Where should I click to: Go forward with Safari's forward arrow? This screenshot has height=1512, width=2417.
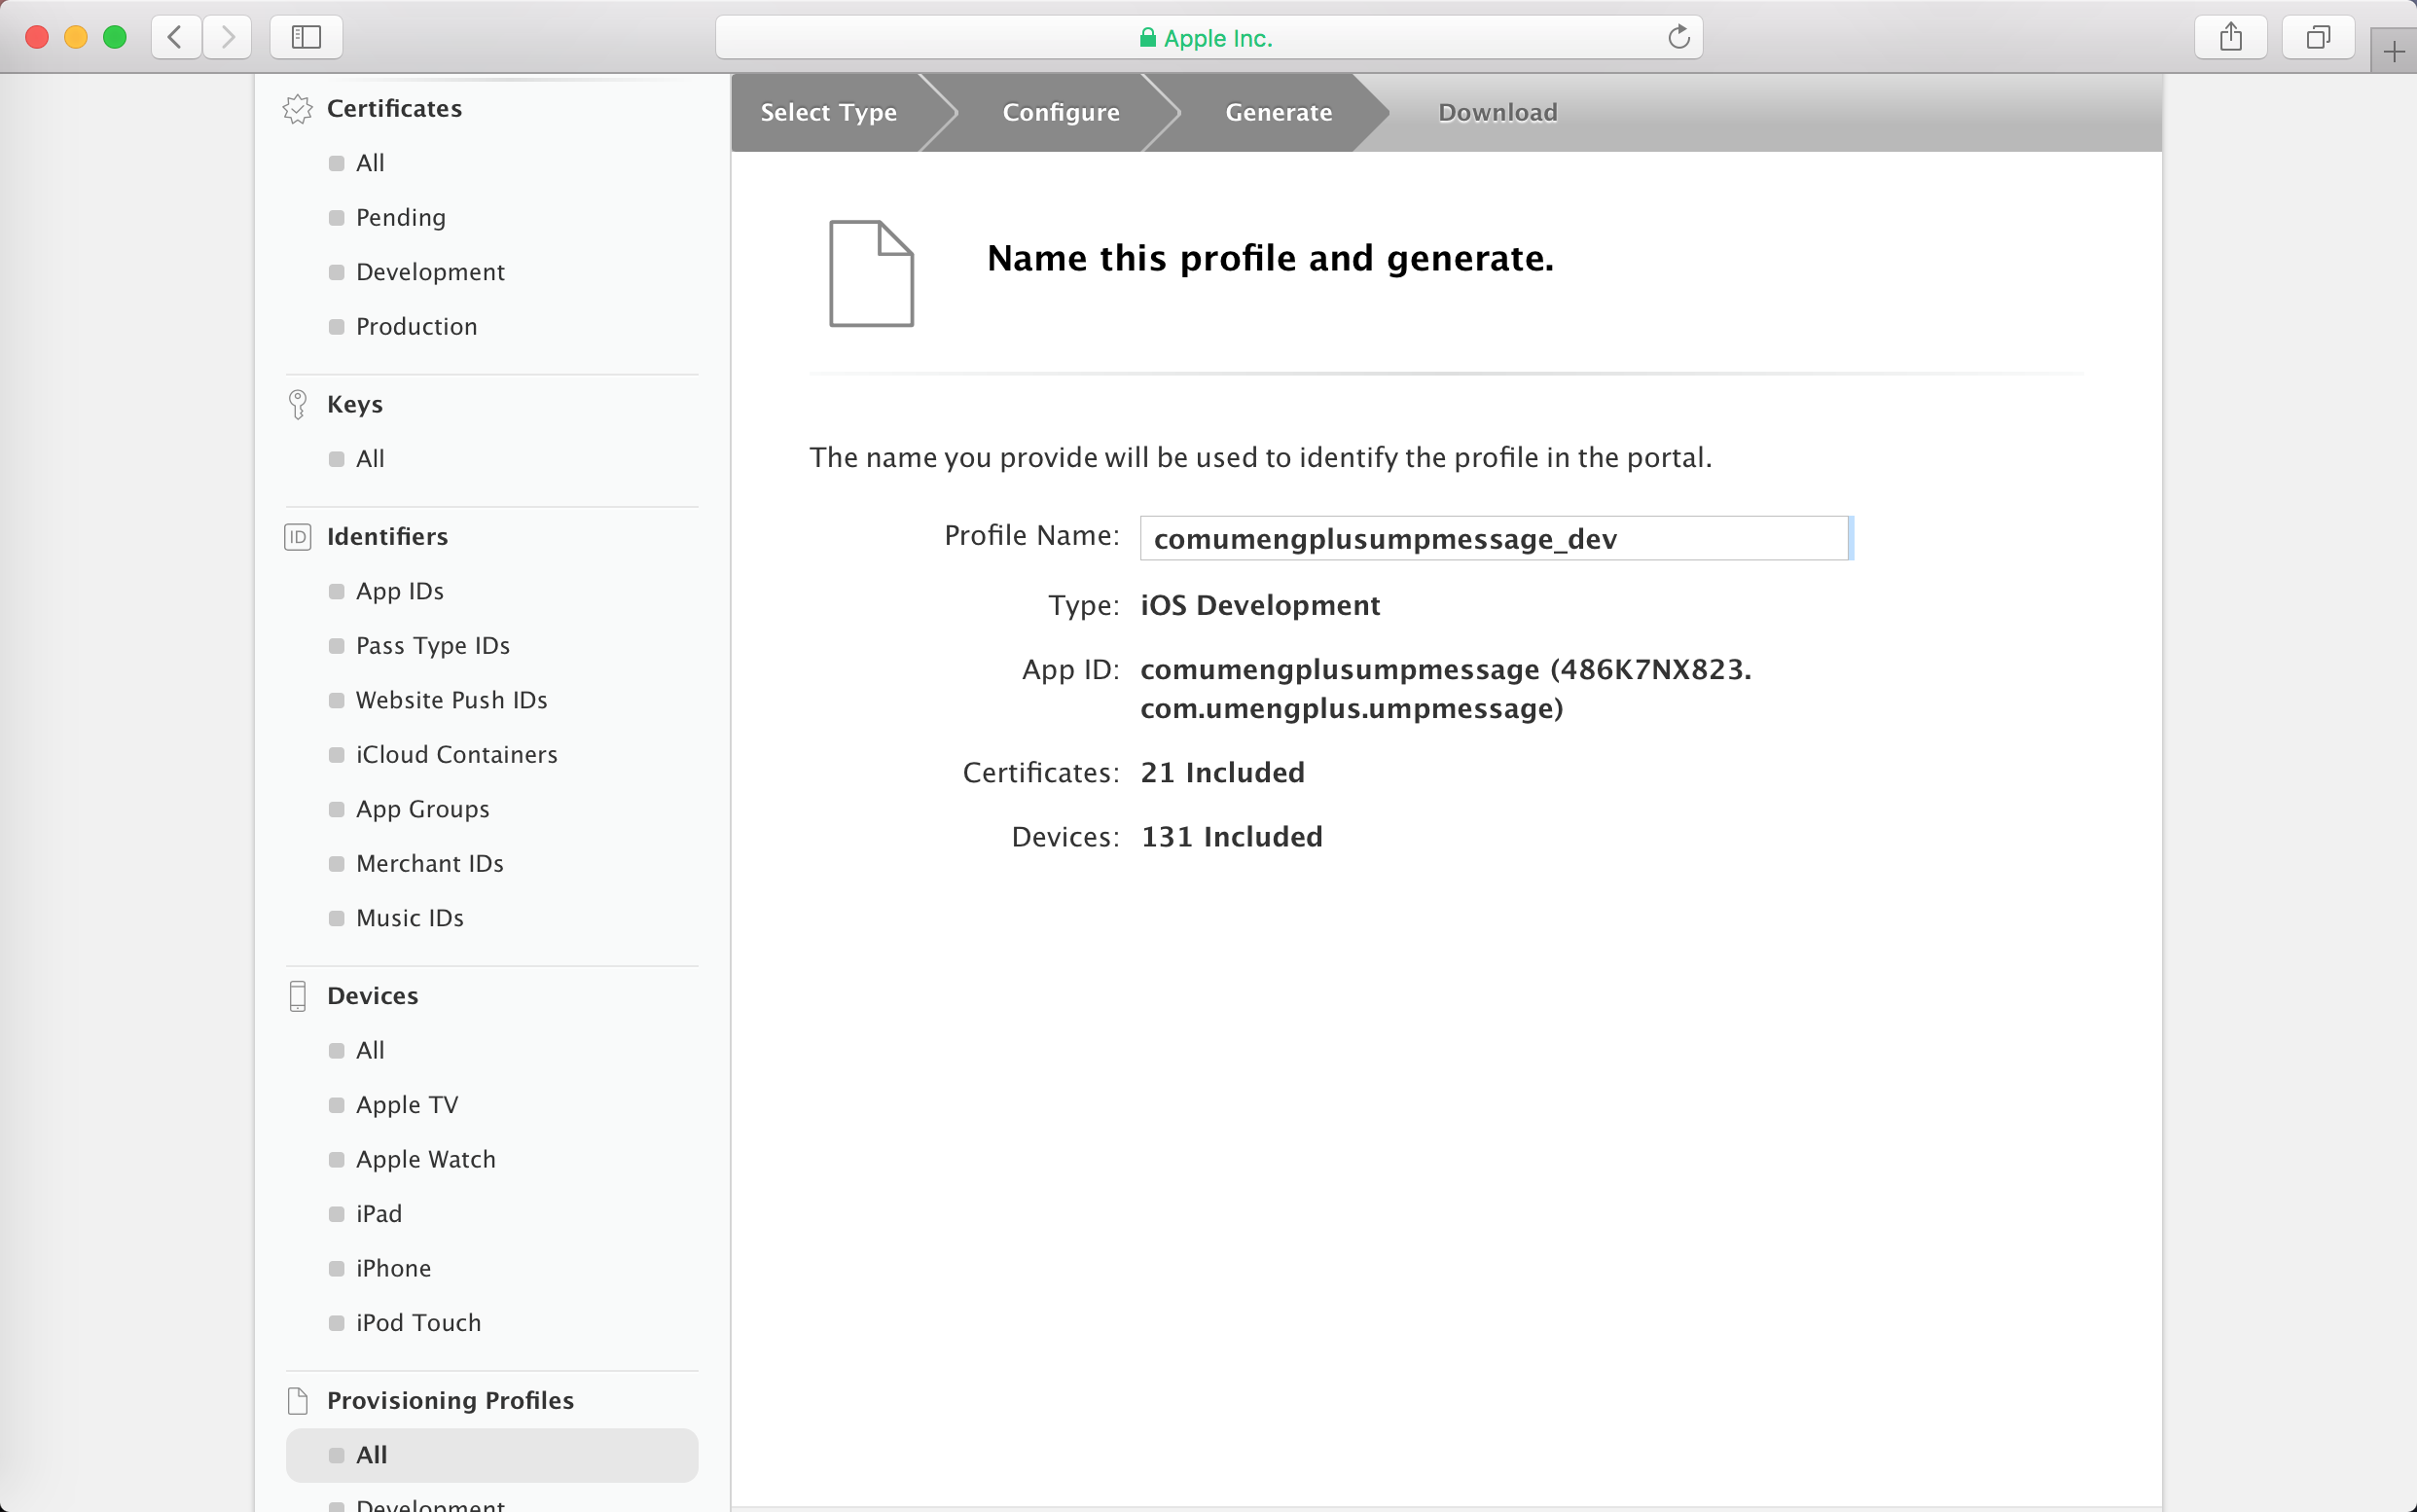[x=227, y=38]
